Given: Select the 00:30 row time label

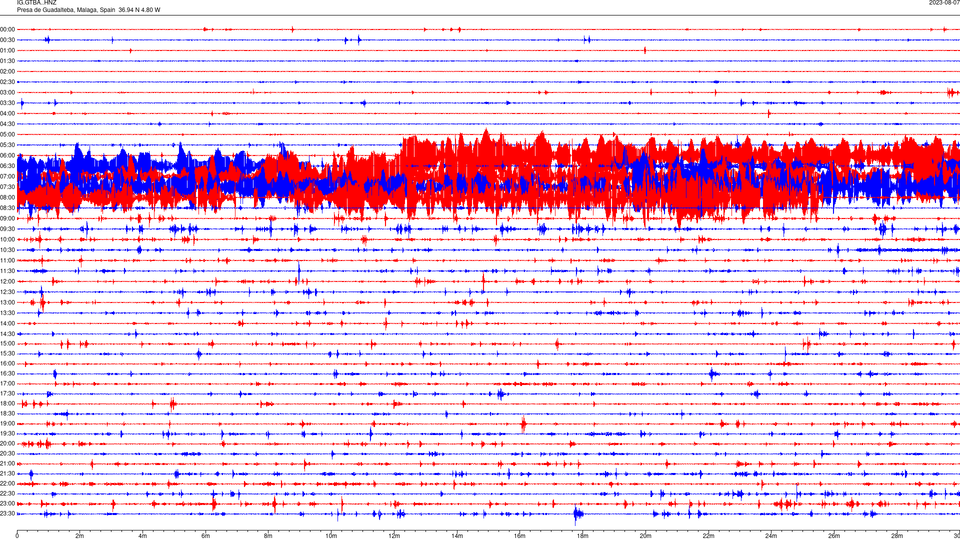Looking at the screenshot, I should pyautogui.click(x=7, y=40).
